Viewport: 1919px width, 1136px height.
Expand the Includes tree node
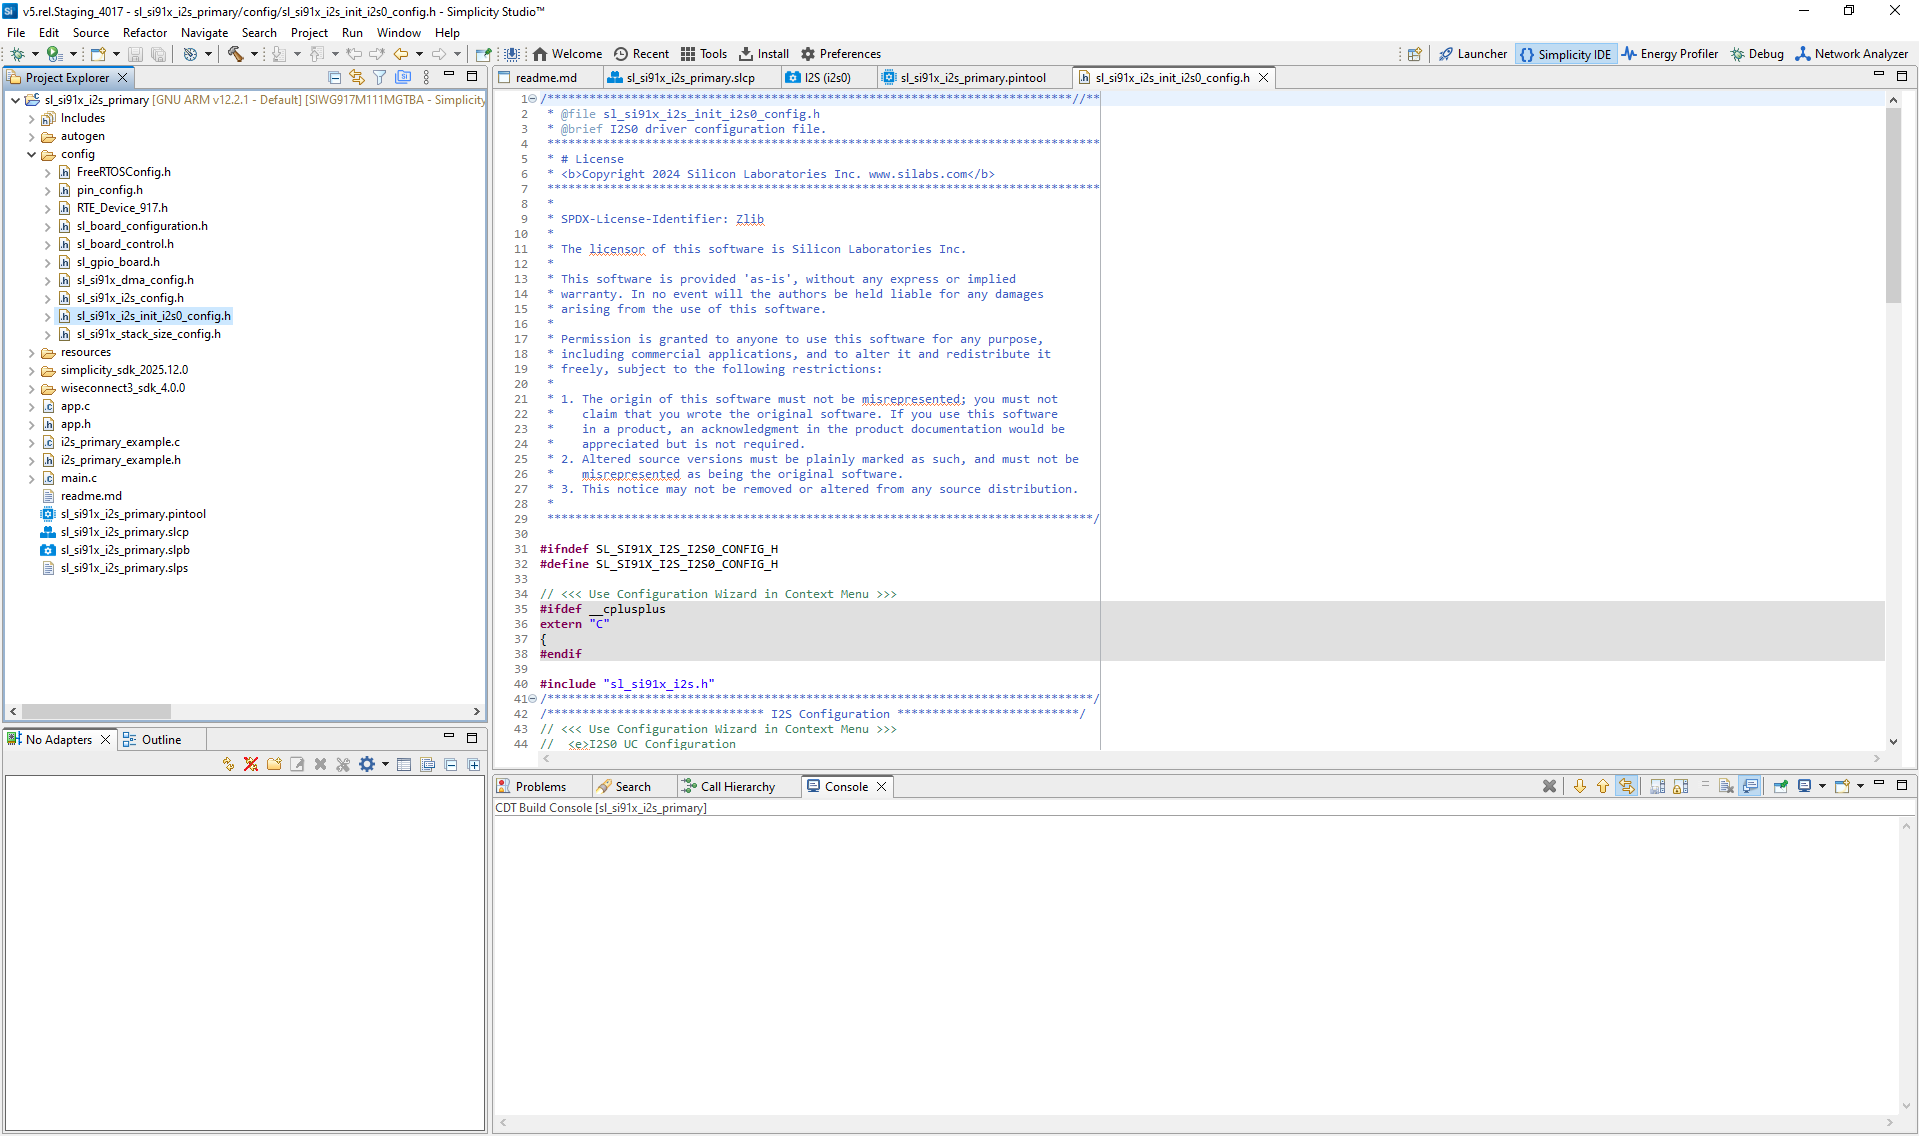tap(32, 118)
